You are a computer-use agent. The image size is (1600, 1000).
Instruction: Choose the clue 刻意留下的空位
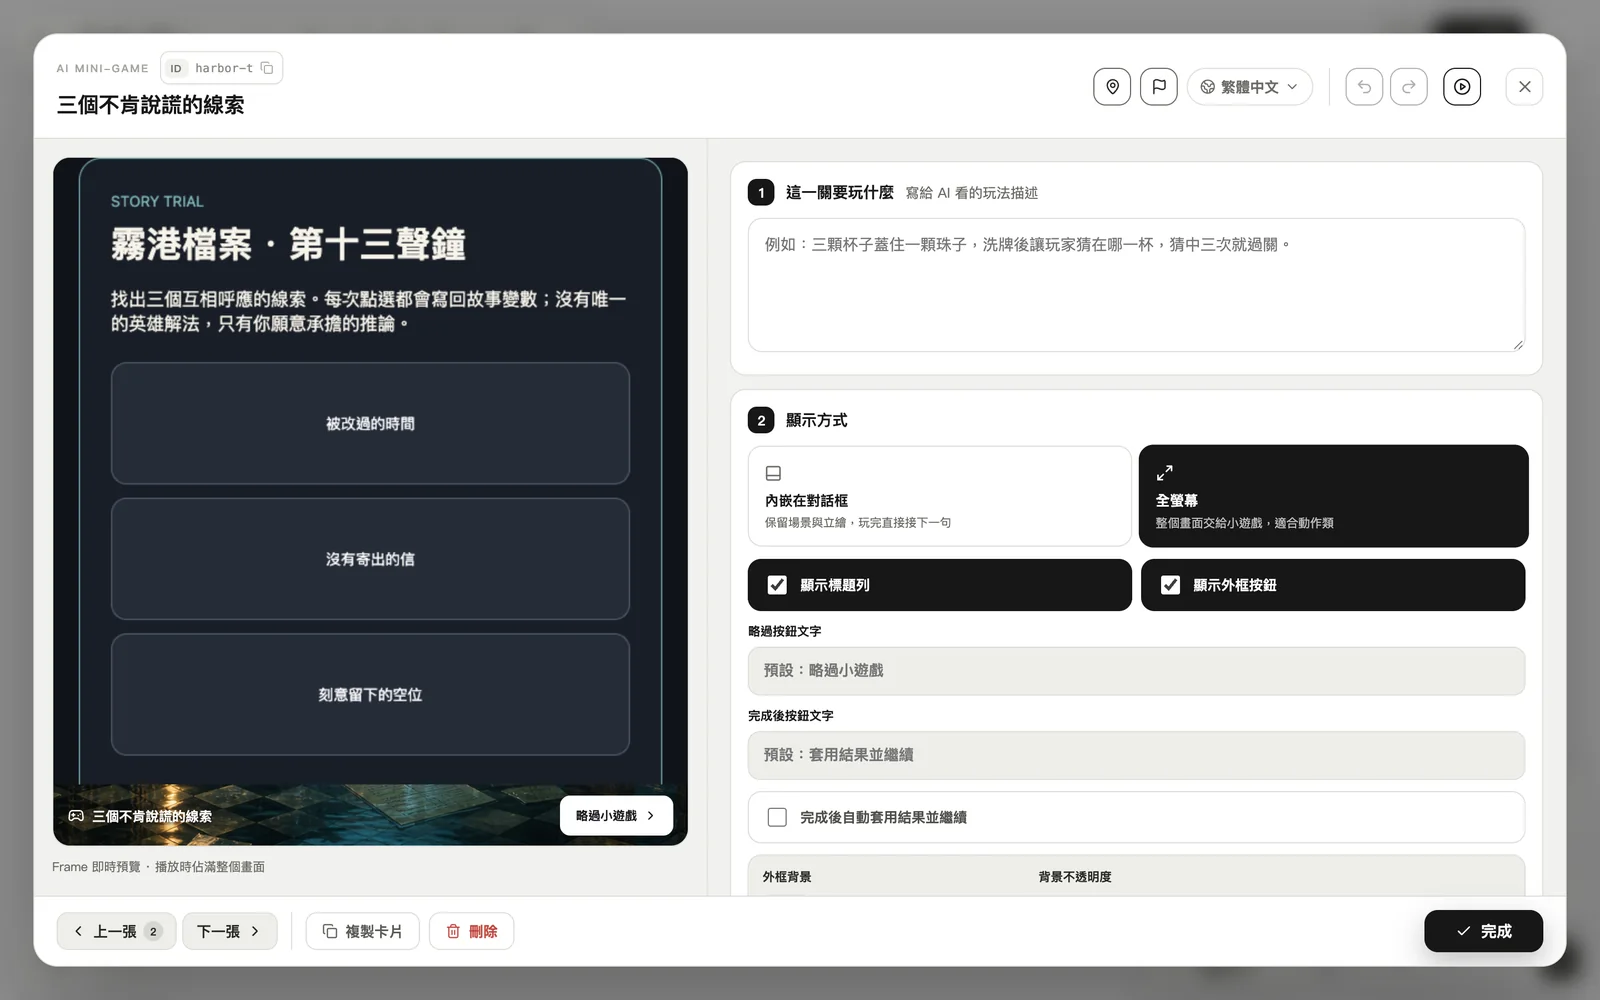(x=370, y=695)
